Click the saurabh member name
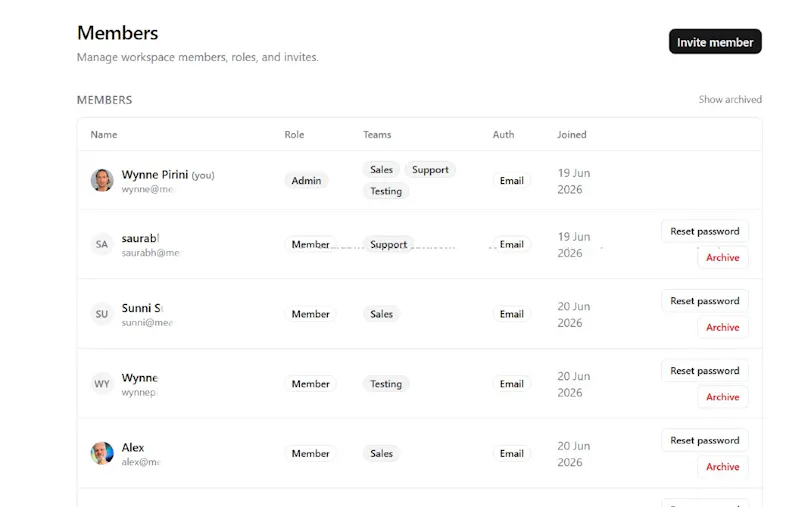Viewport: 800px width, 507px height. [x=140, y=238]
